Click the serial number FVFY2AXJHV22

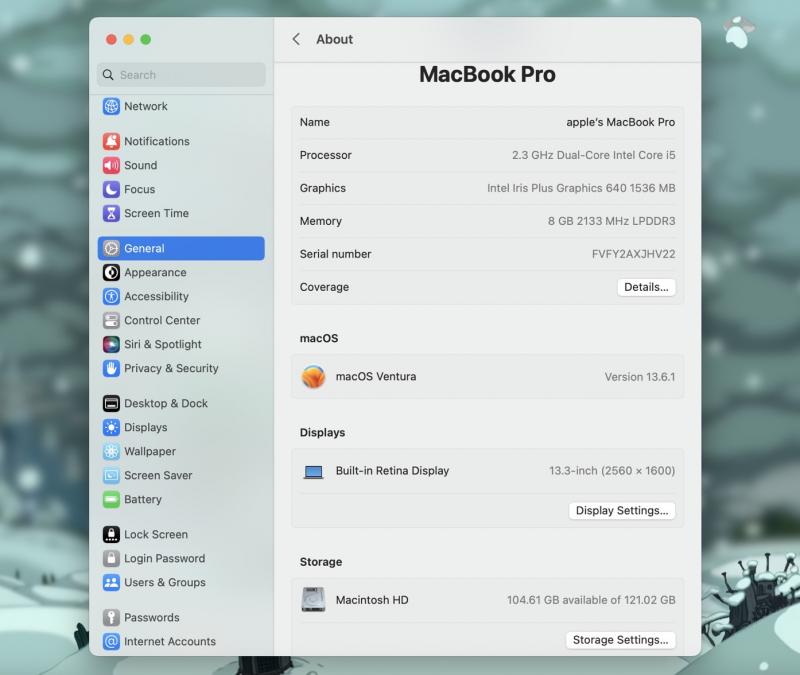click(633, 254)
